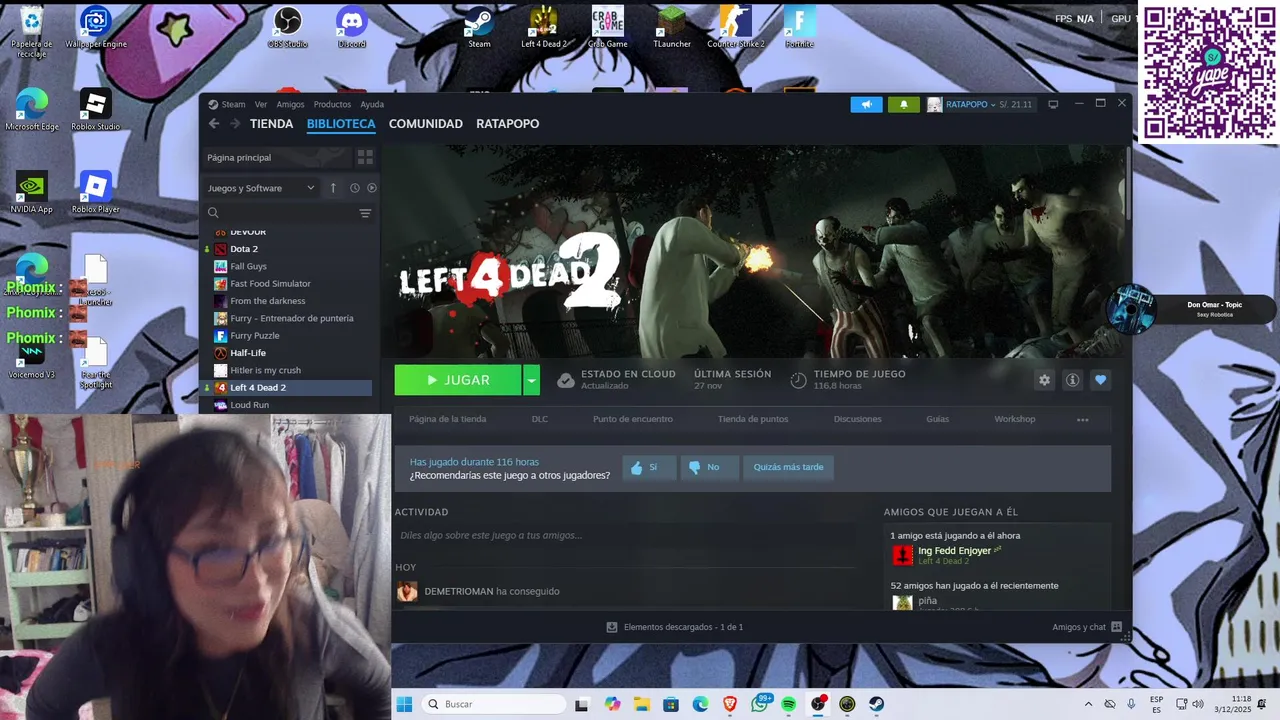The width and height of the screenshot is (1280, 720).
Task: Open the Ayuda menu
Action: coord(372,104)
